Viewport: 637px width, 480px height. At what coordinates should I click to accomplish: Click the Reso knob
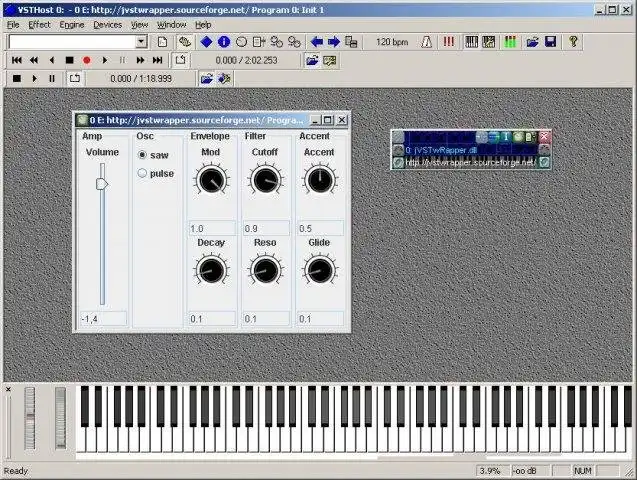pyautogui.click(x=265, y=270)
